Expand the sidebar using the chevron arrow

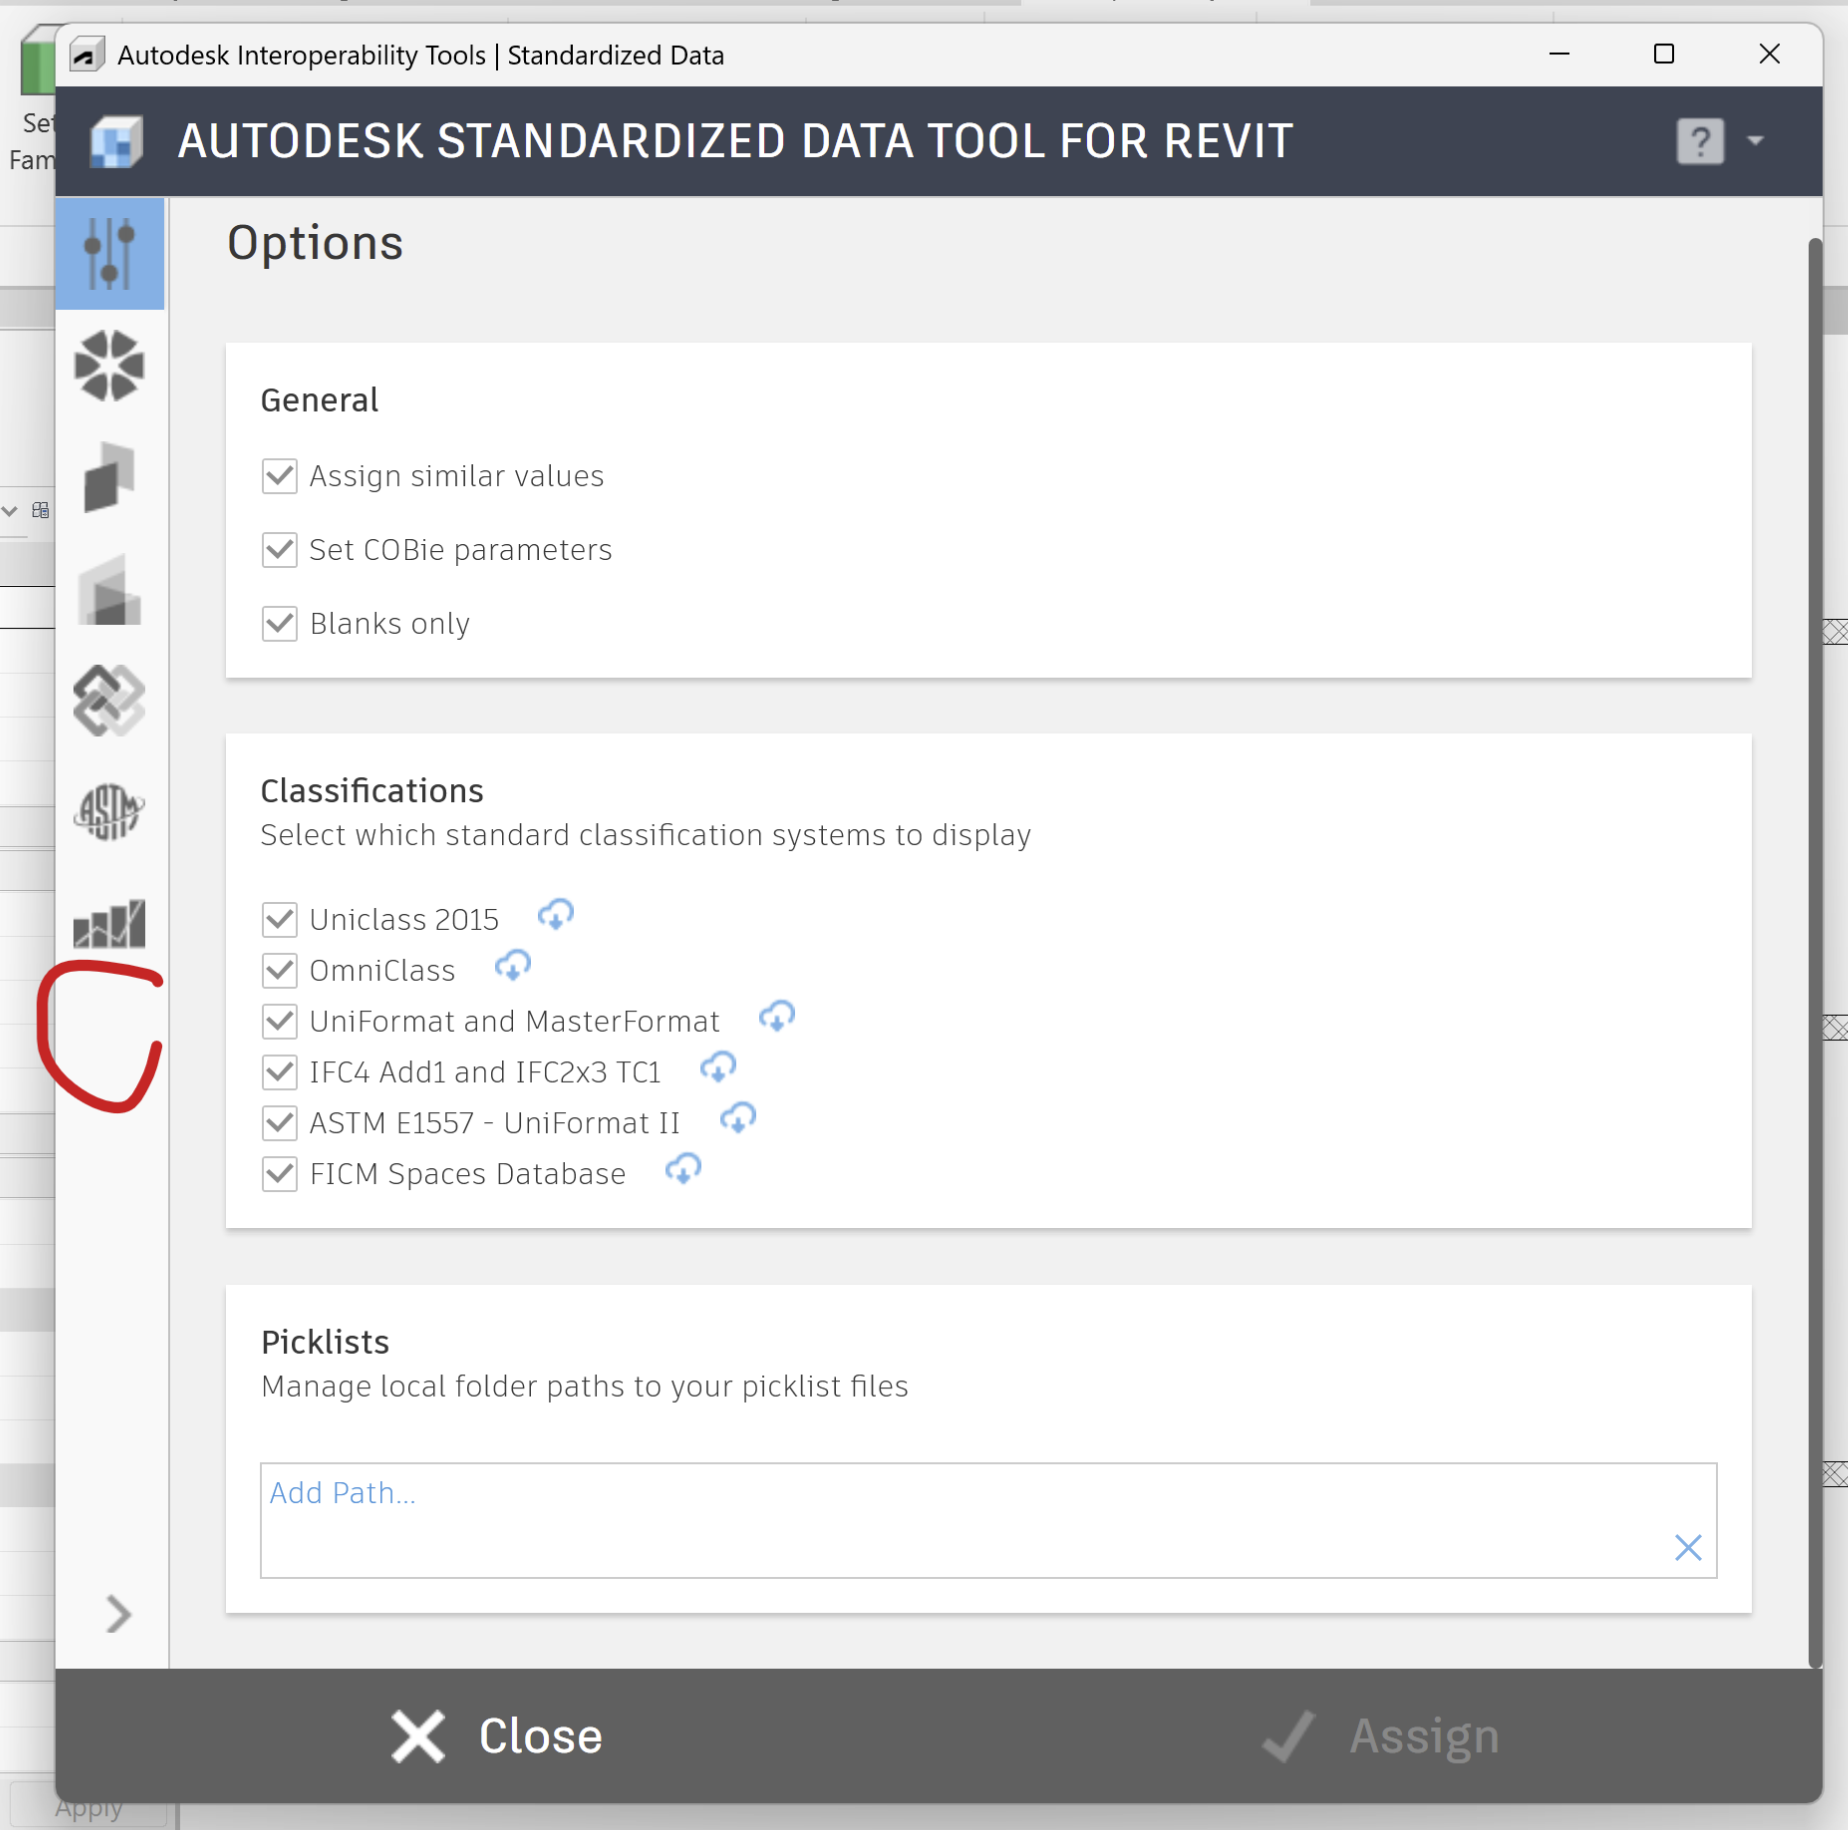(117, 1613)
